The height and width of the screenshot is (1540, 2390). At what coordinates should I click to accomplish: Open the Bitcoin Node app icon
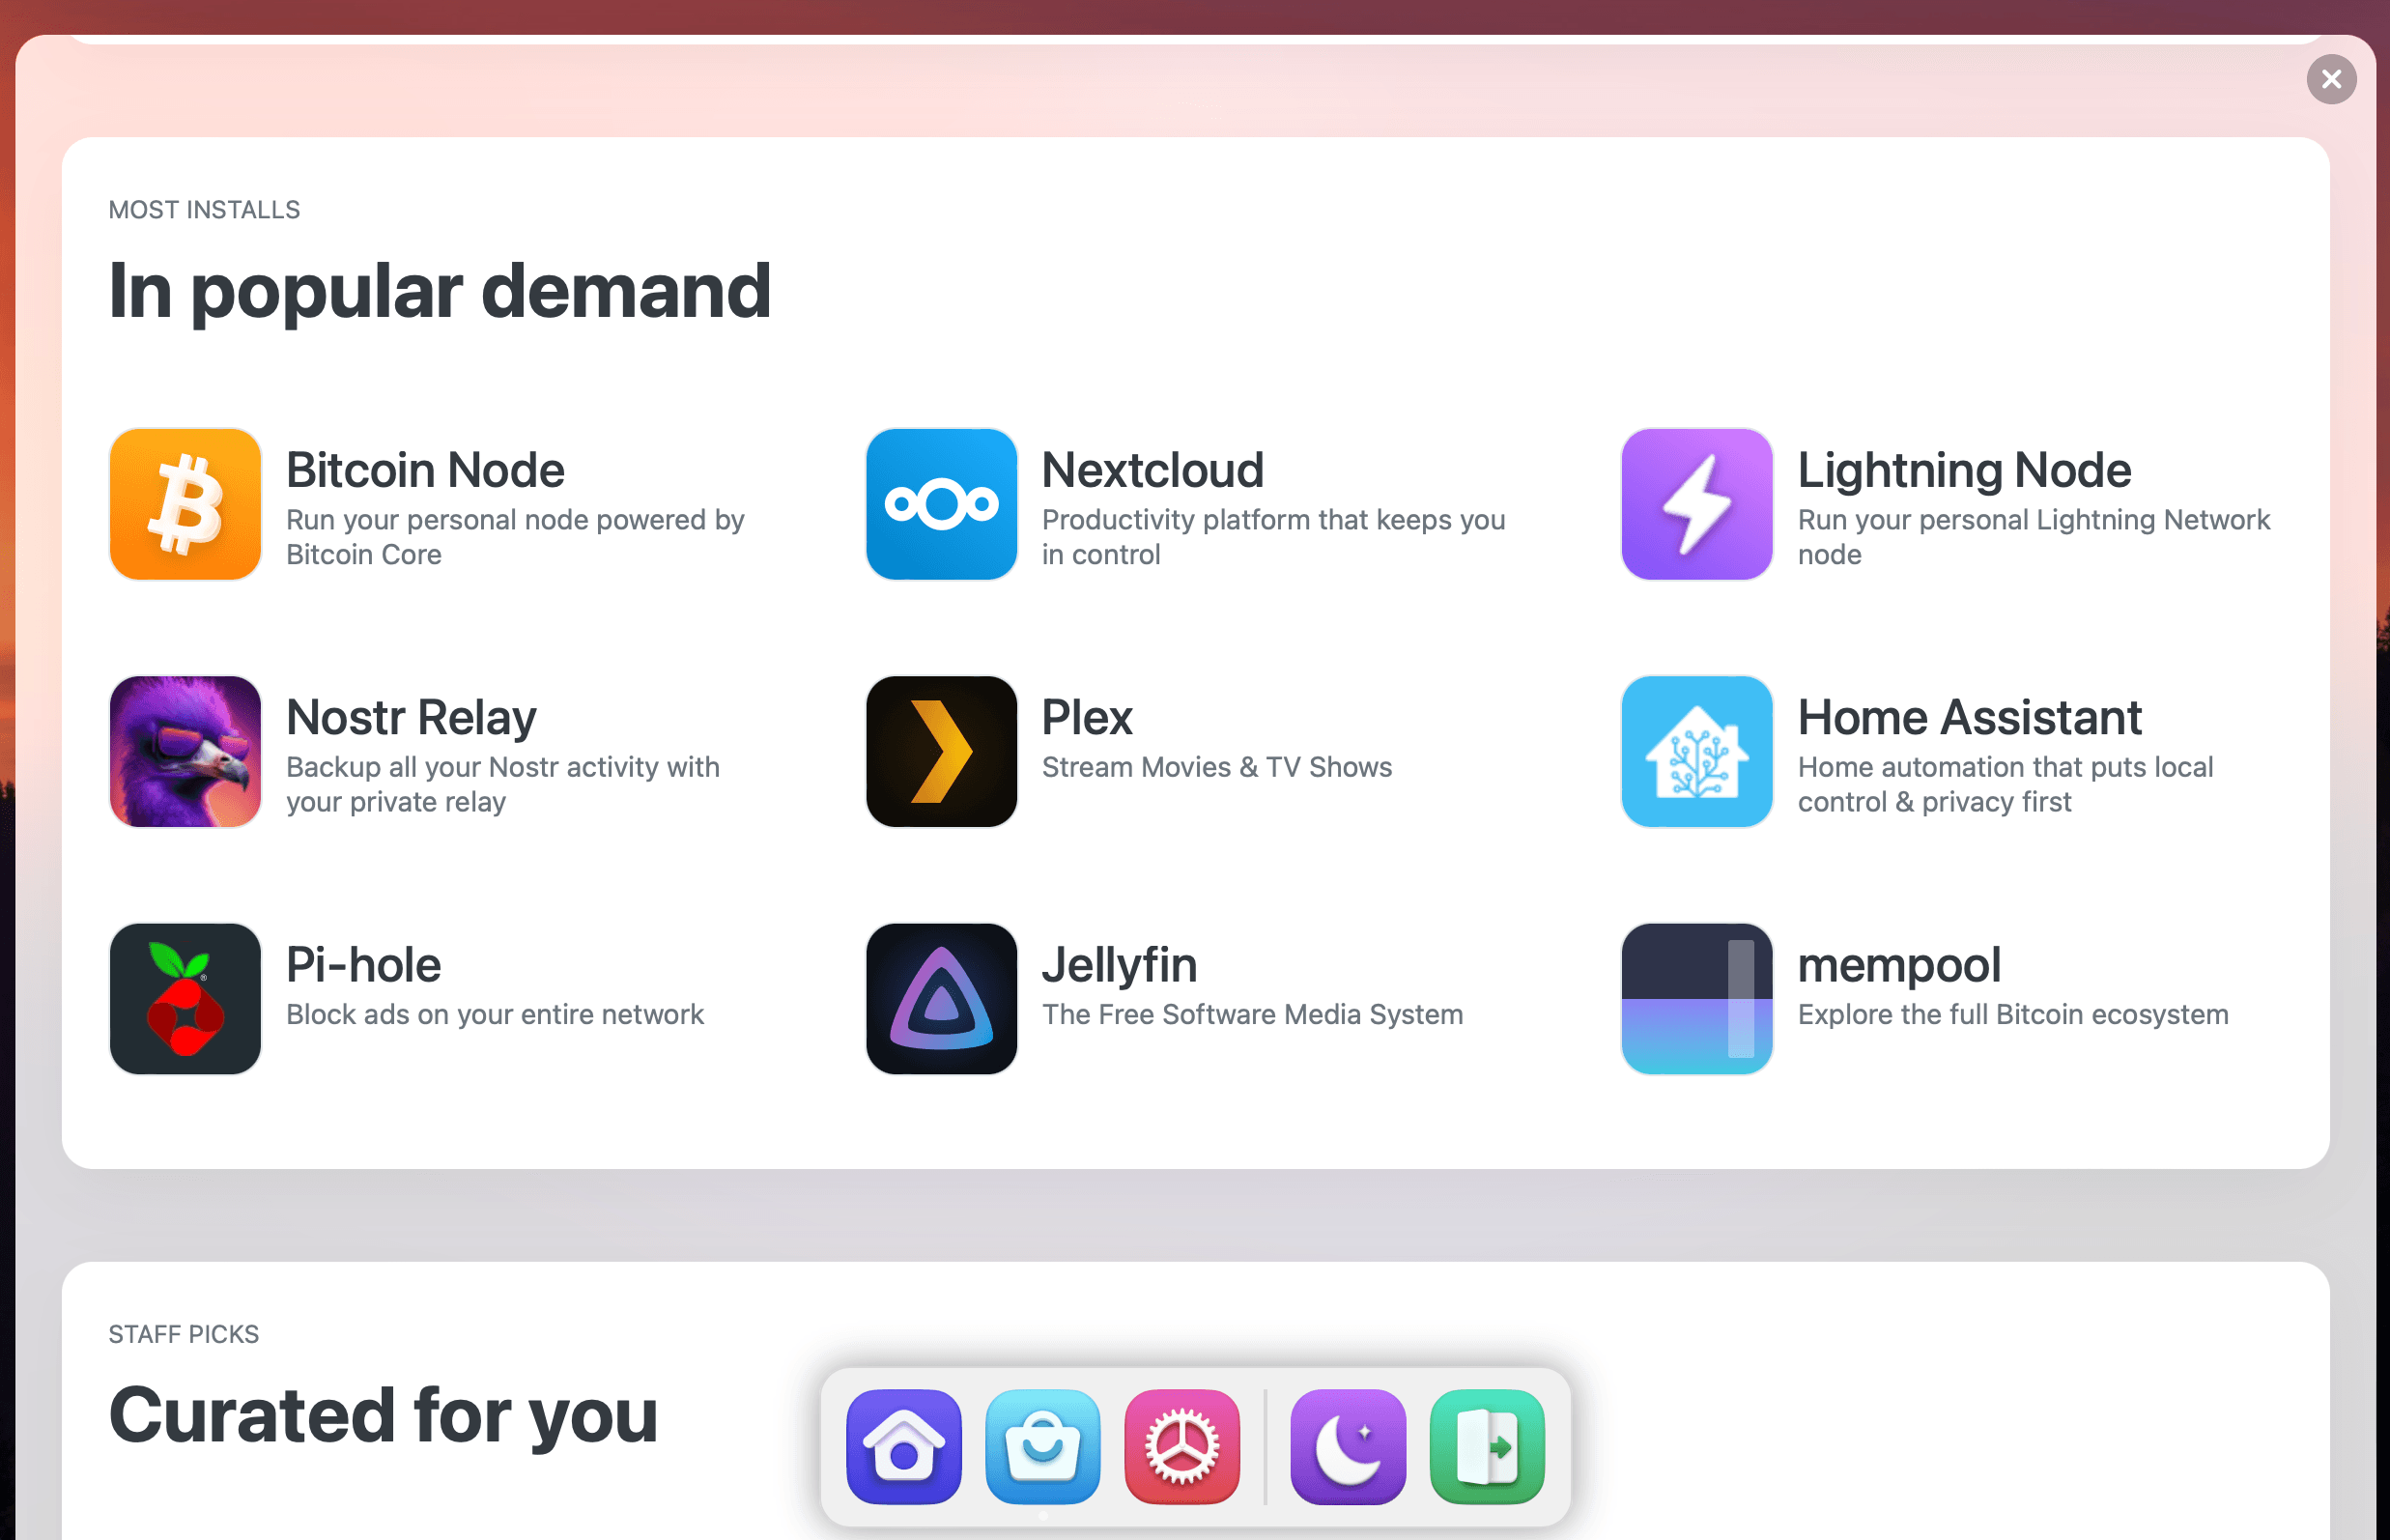(x=185, y=504)
